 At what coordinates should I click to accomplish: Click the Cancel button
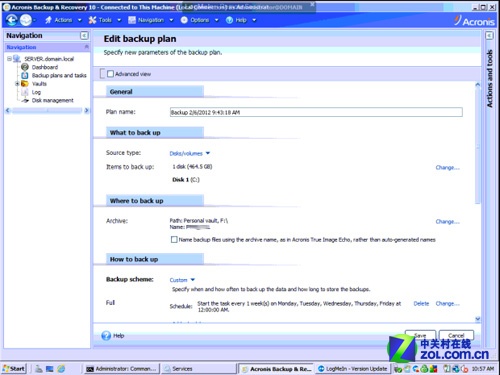456,335
